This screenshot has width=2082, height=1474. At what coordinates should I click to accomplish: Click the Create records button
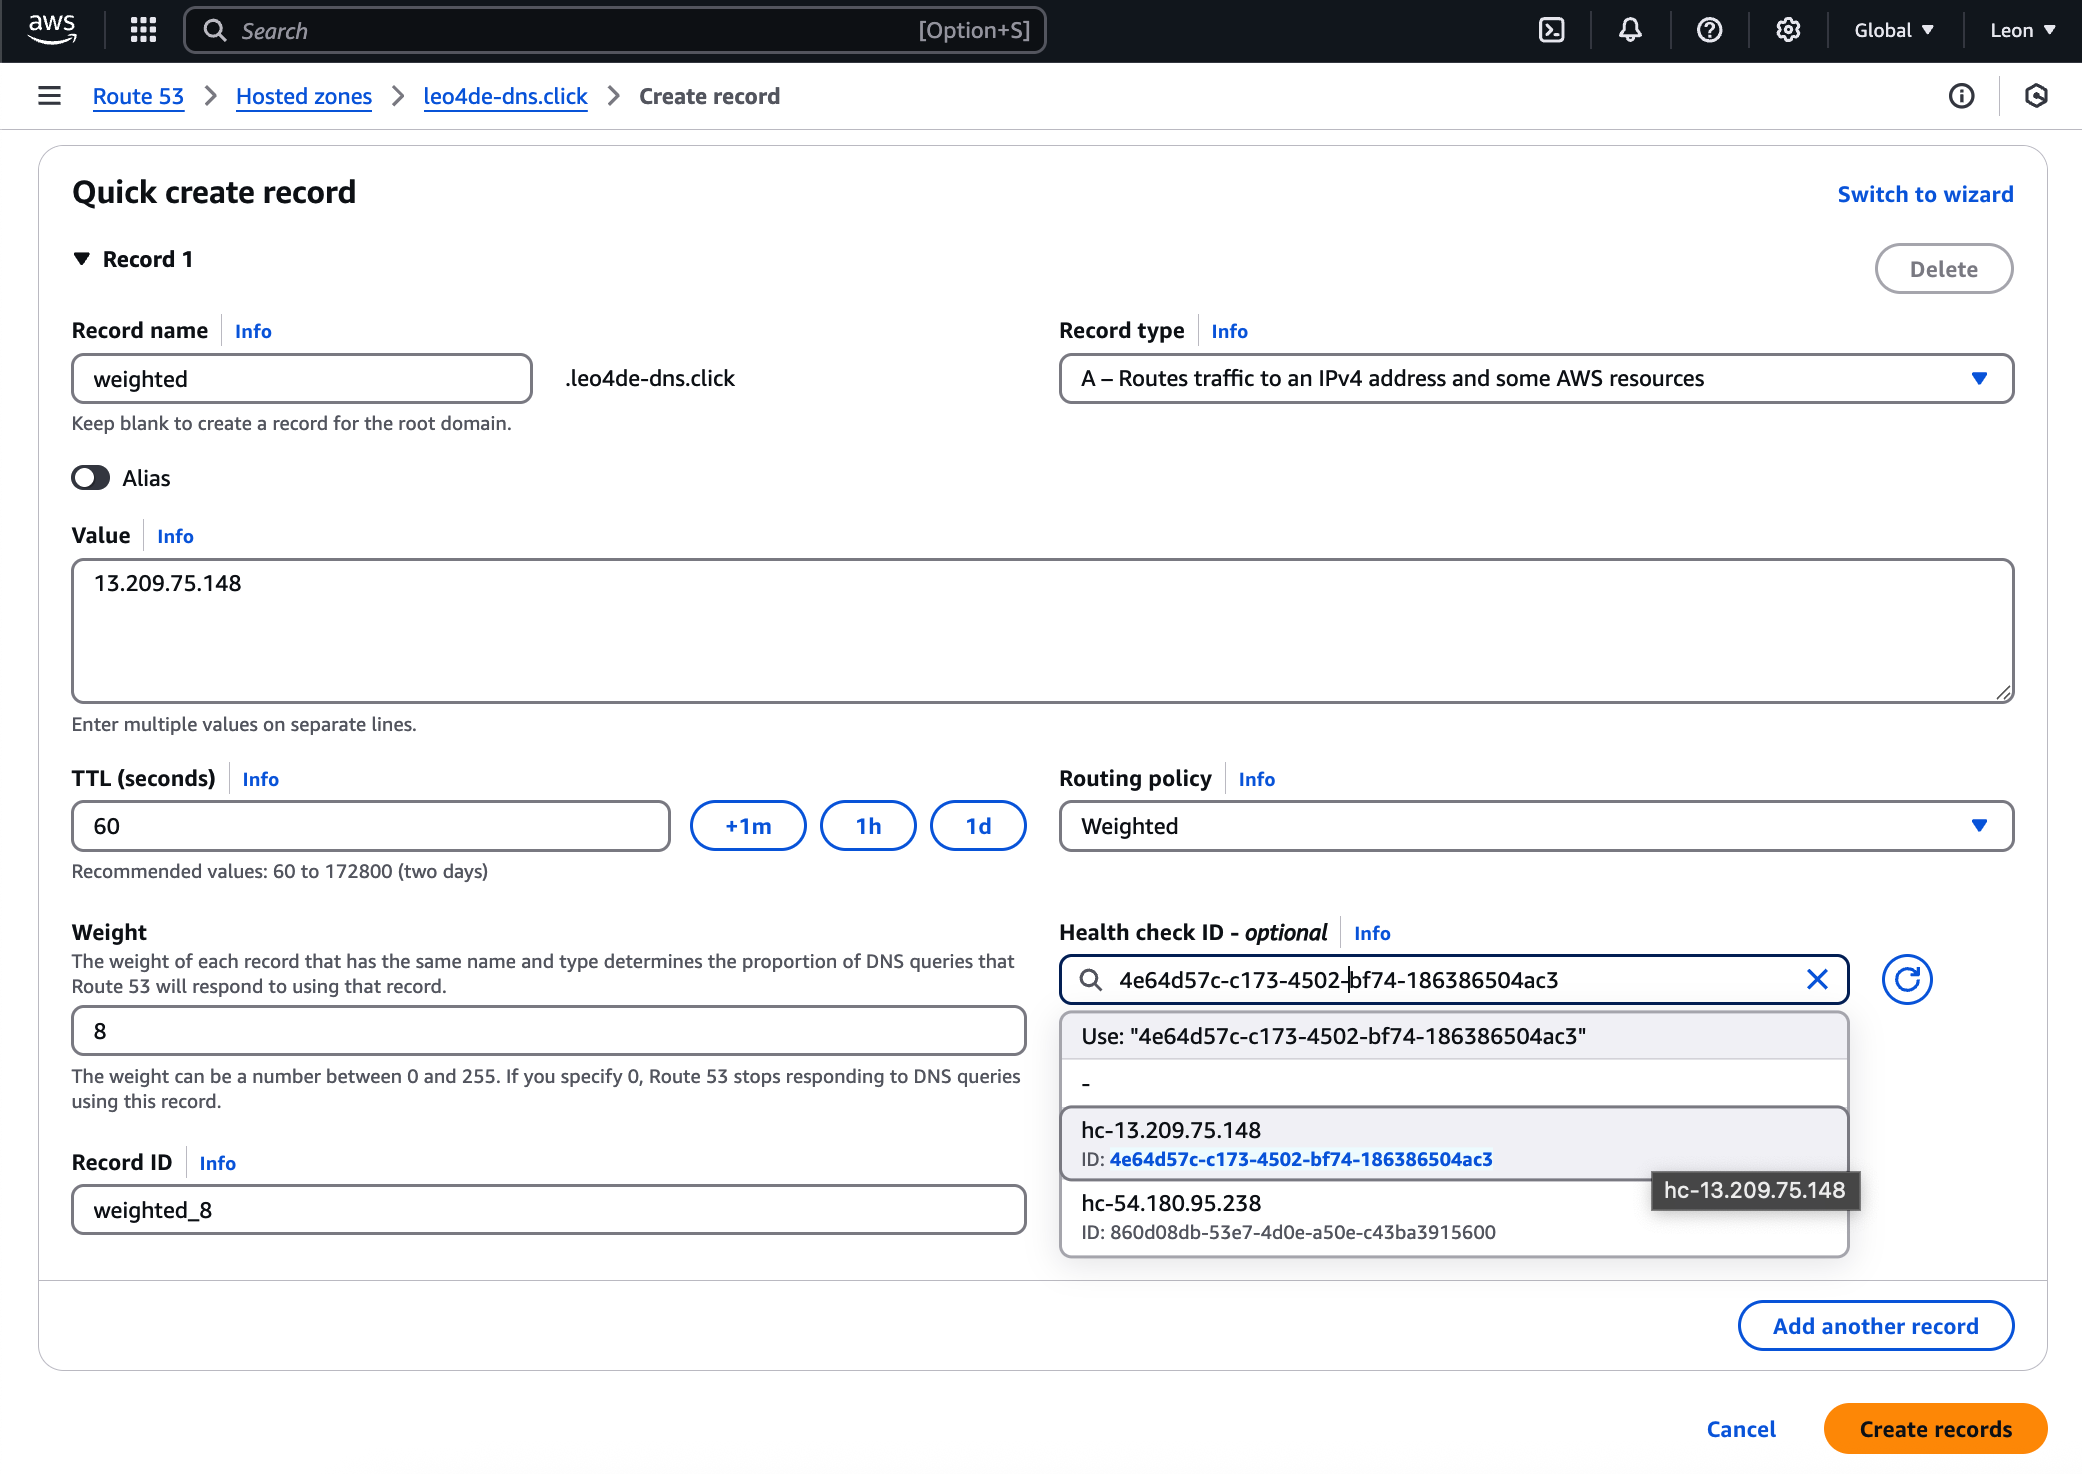pos(1934,1429)
